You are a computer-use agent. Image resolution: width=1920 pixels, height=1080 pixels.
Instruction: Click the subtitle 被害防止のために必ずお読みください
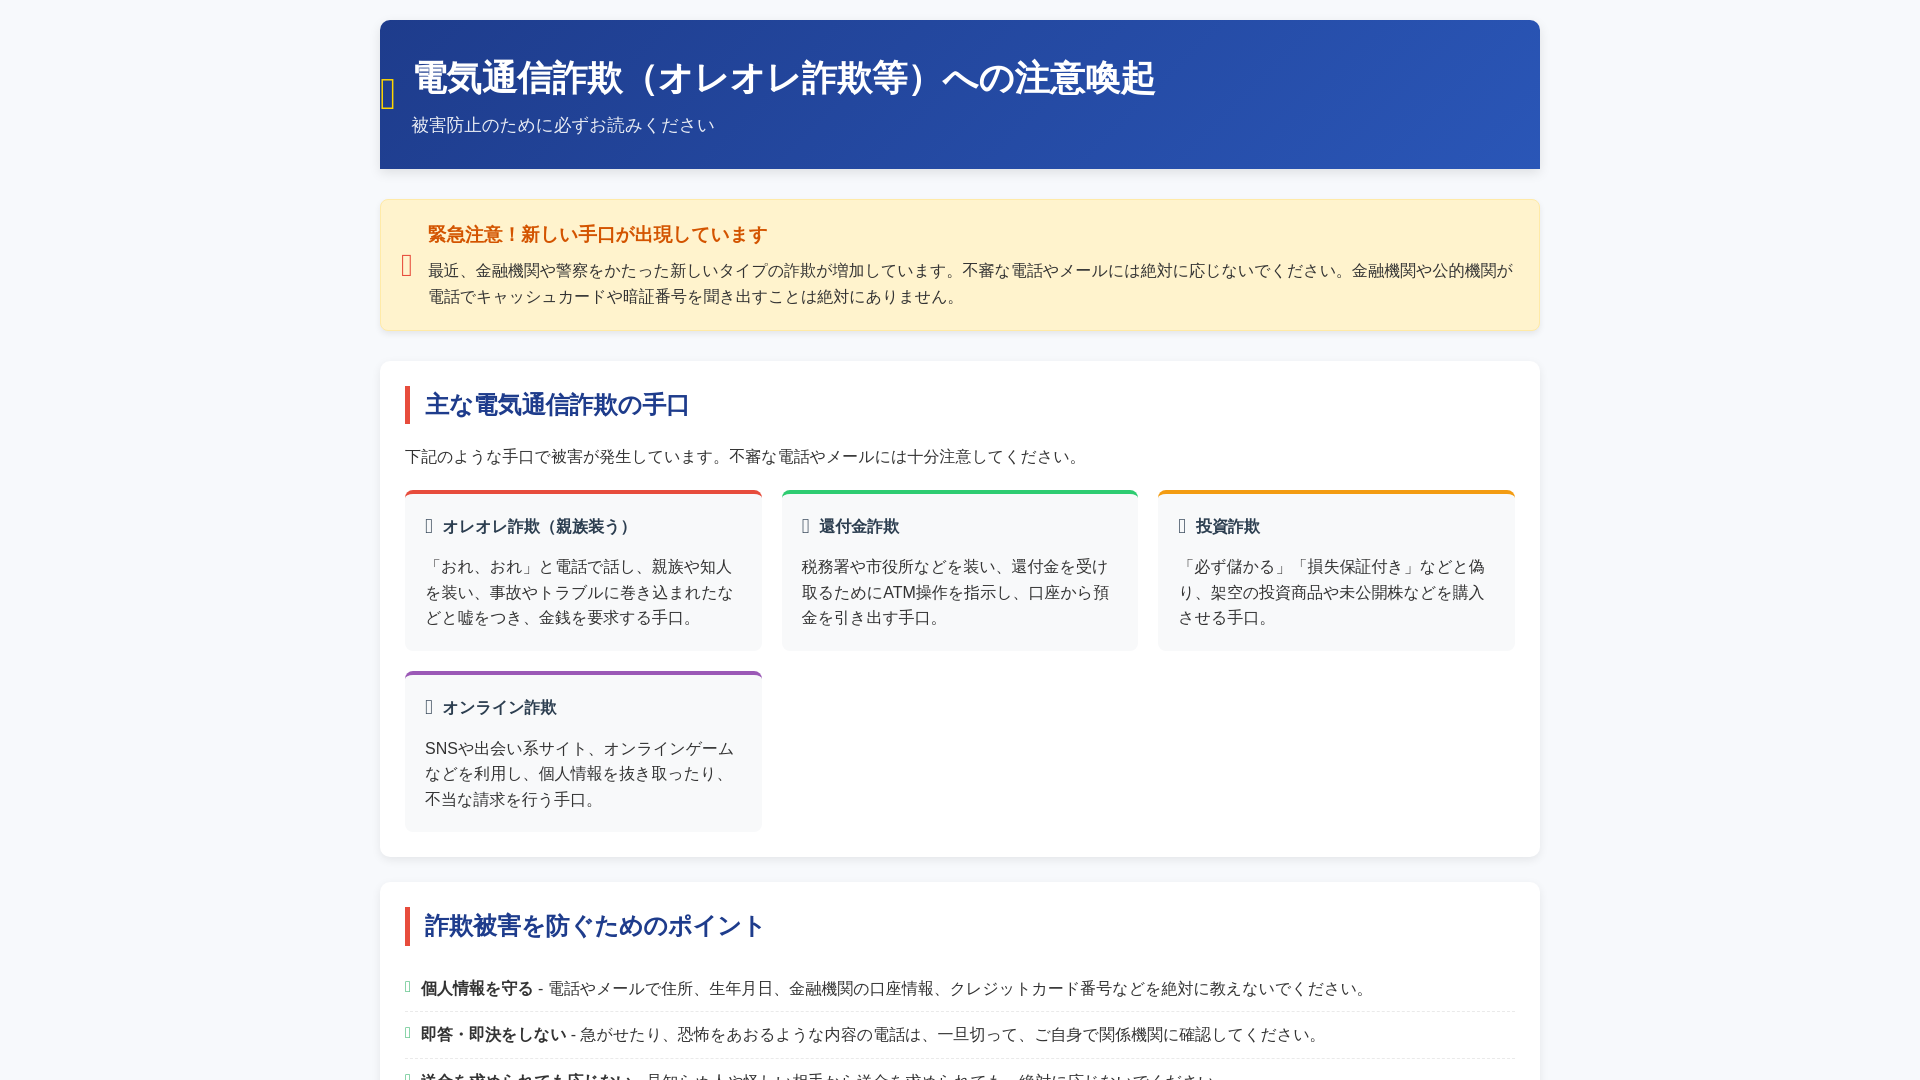pos(563,125)
